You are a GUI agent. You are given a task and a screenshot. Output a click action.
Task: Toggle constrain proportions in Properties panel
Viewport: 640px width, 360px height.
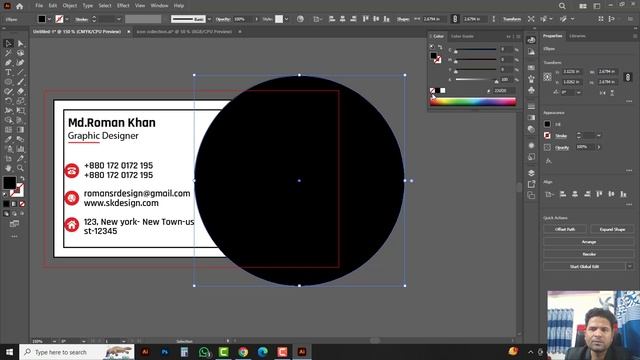tap(628, 77)
